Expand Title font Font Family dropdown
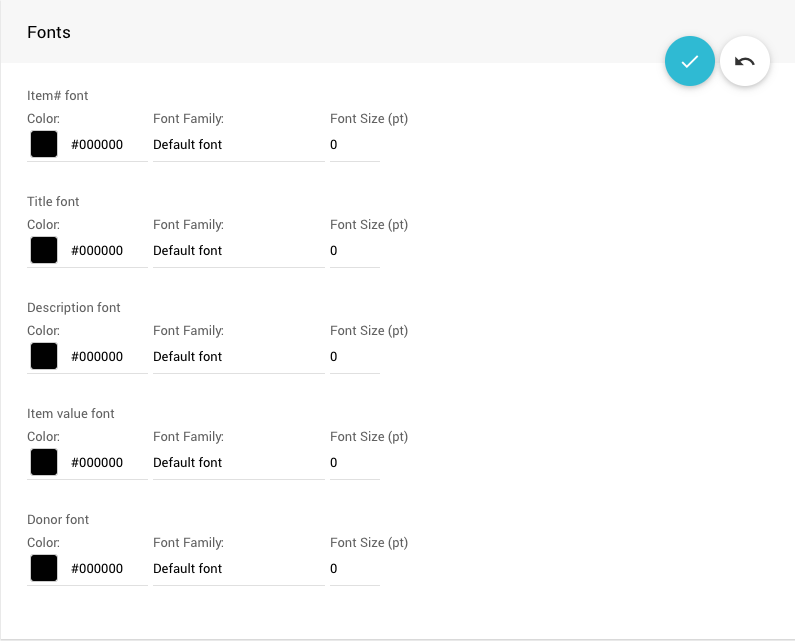The width and height of the screenshot is (795, 641). click(238, 251)
